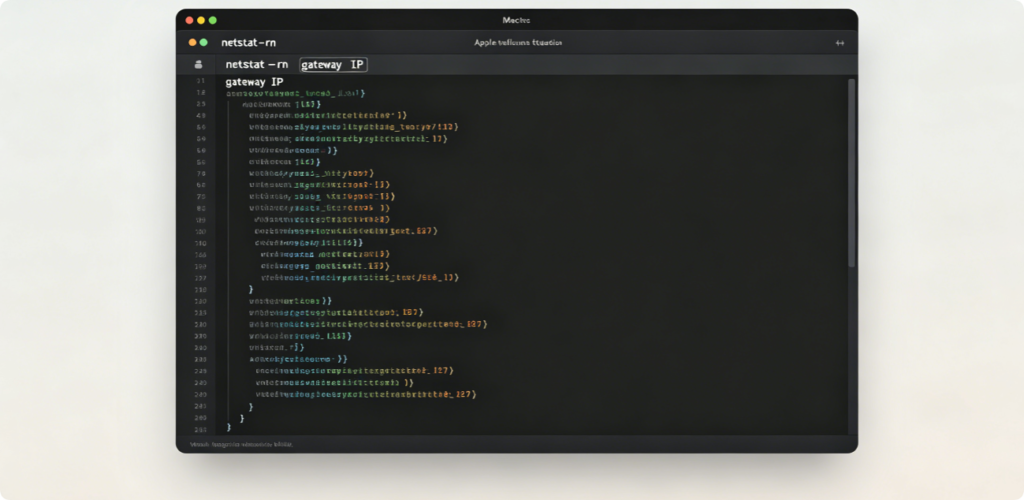The width and height of the screenshot is (1024, 500).
Task: Close the window with the red button
Action: (x=189, y=20)
